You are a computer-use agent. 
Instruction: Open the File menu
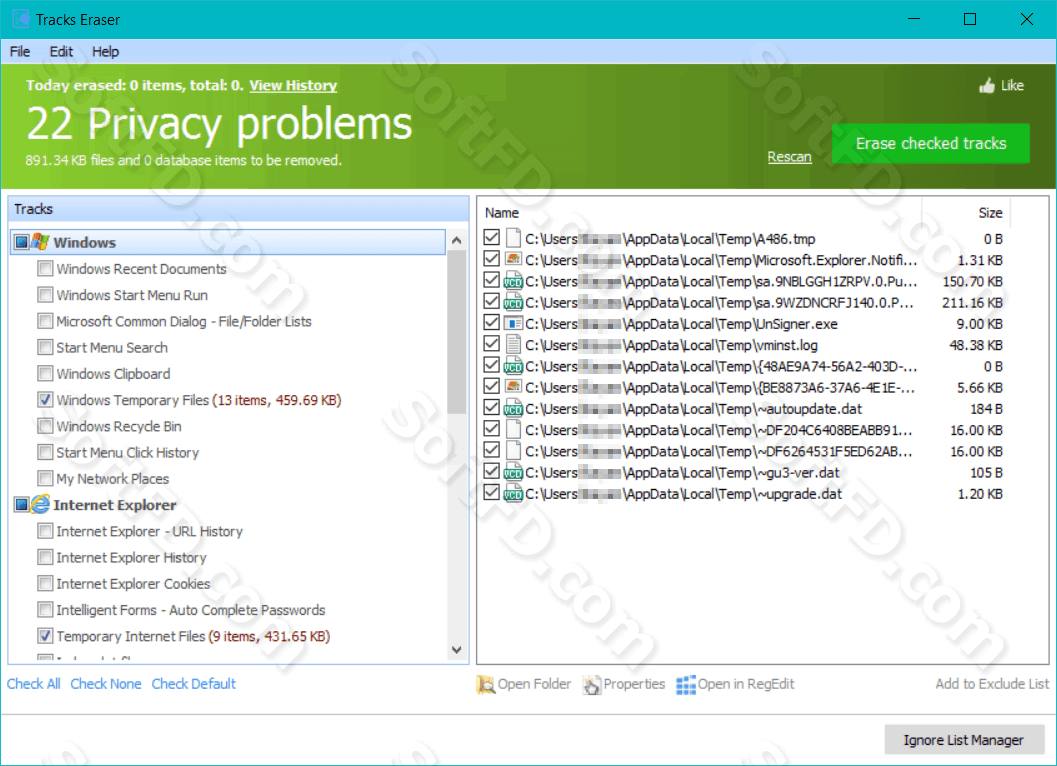20,52
